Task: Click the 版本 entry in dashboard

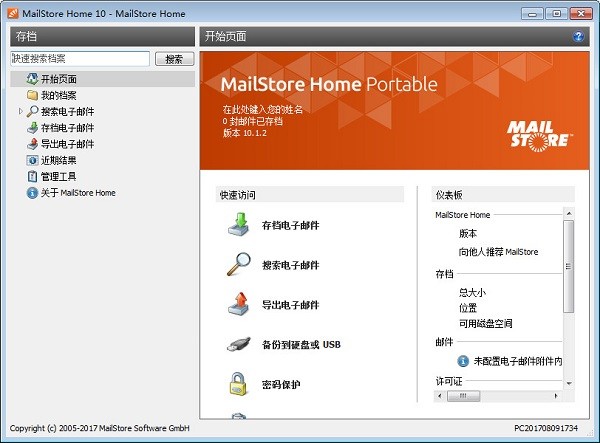Action: click(x=468, y=233)
